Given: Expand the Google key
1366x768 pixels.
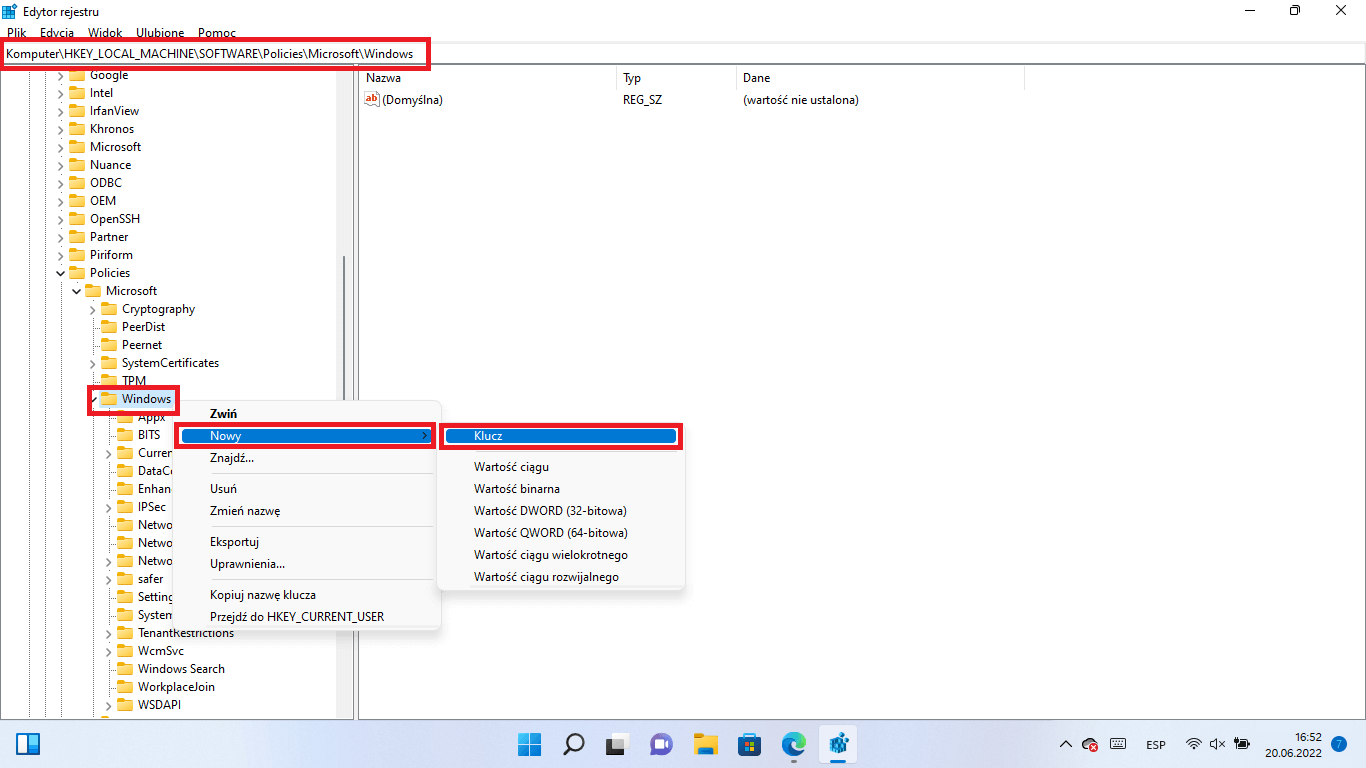Looking at the screenshot, I should coord(61,75).
